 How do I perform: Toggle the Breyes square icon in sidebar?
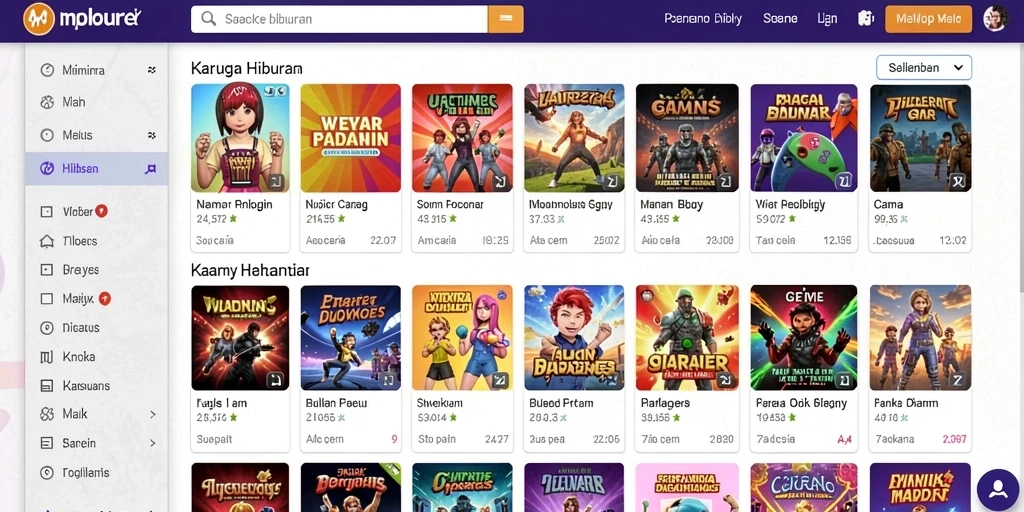[46, 270]
